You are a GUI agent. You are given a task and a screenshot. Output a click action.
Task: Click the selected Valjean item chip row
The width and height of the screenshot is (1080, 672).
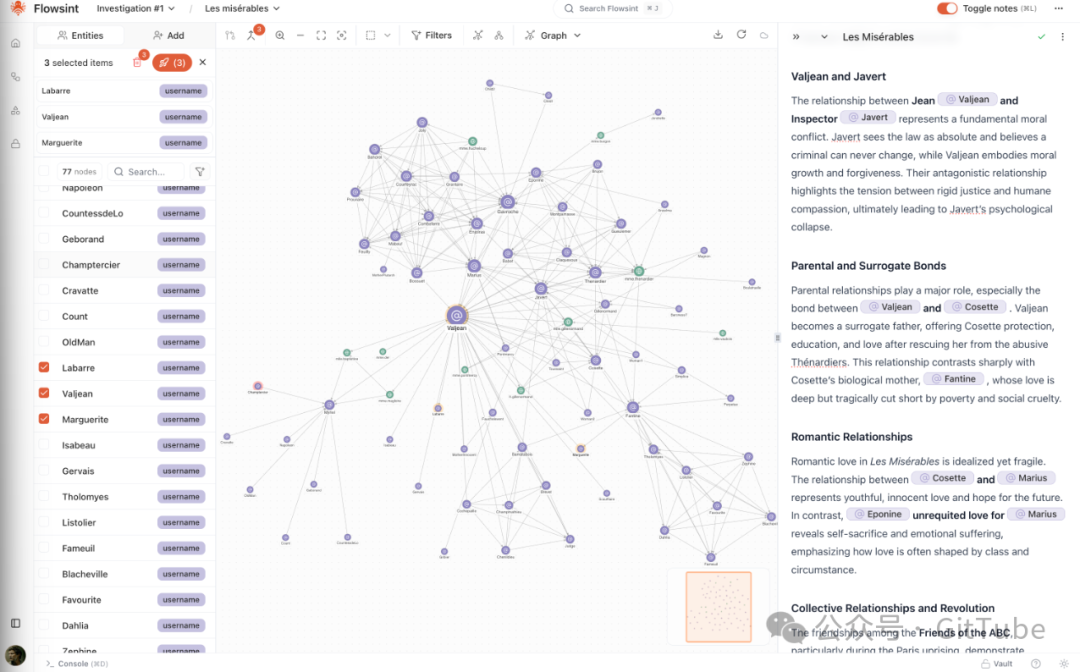coord(123,117)
